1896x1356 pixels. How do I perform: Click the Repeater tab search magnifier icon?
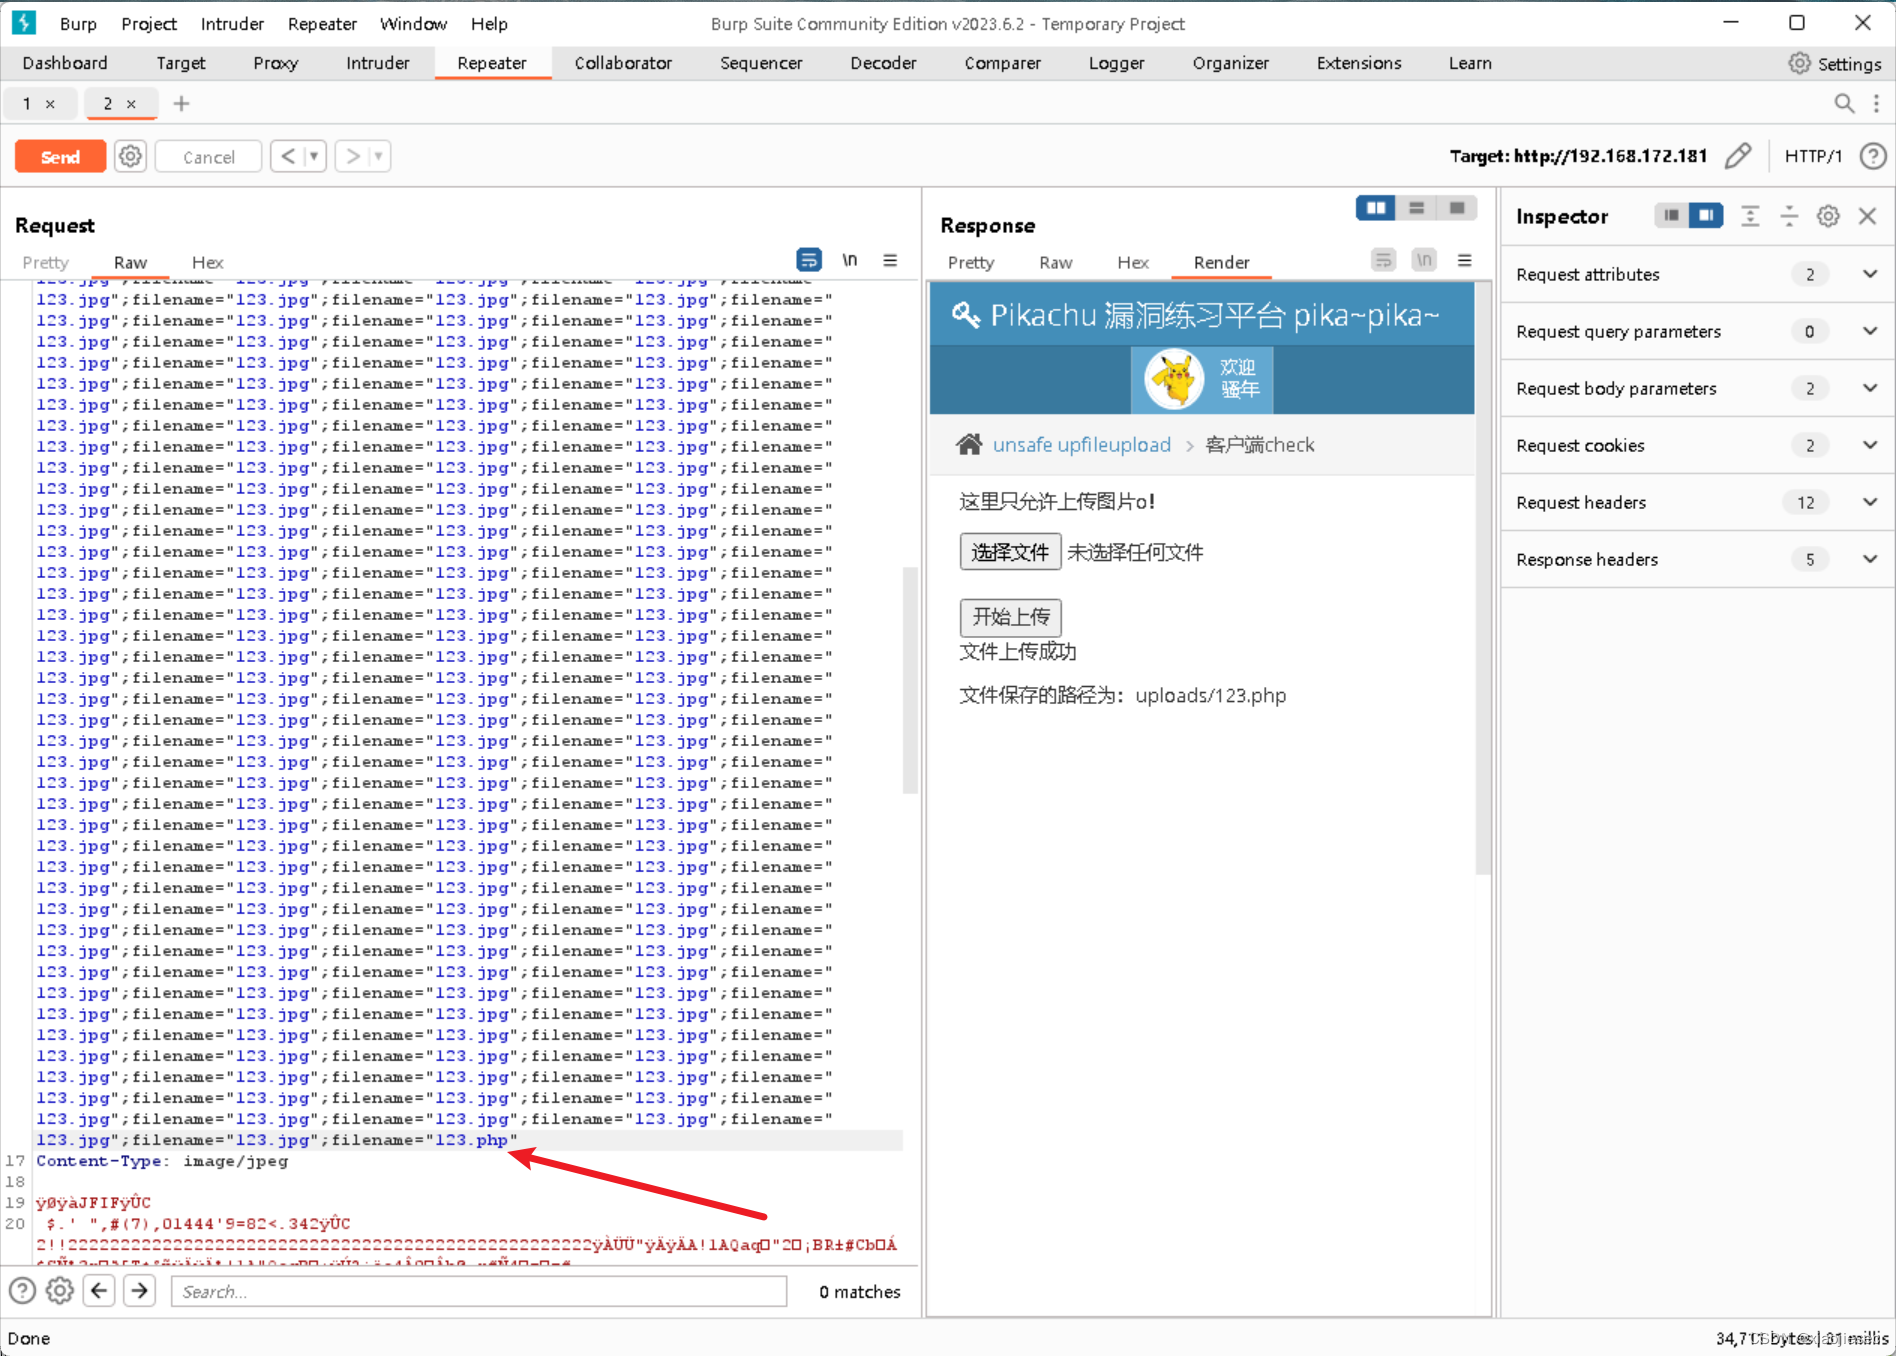click(x=1844, y=103)
